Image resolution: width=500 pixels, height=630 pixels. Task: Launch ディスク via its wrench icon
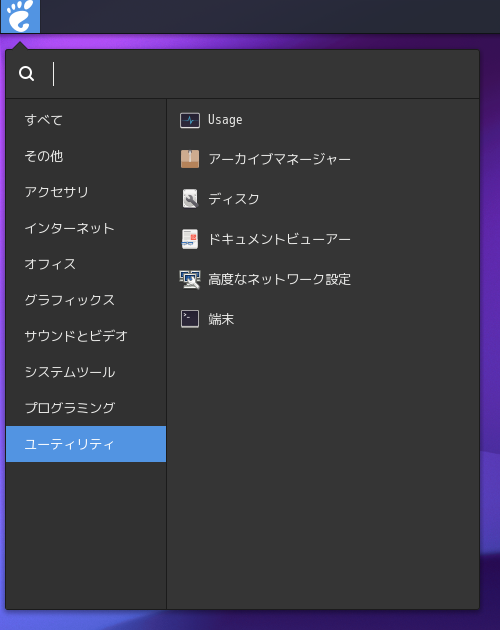coord(190,199)
